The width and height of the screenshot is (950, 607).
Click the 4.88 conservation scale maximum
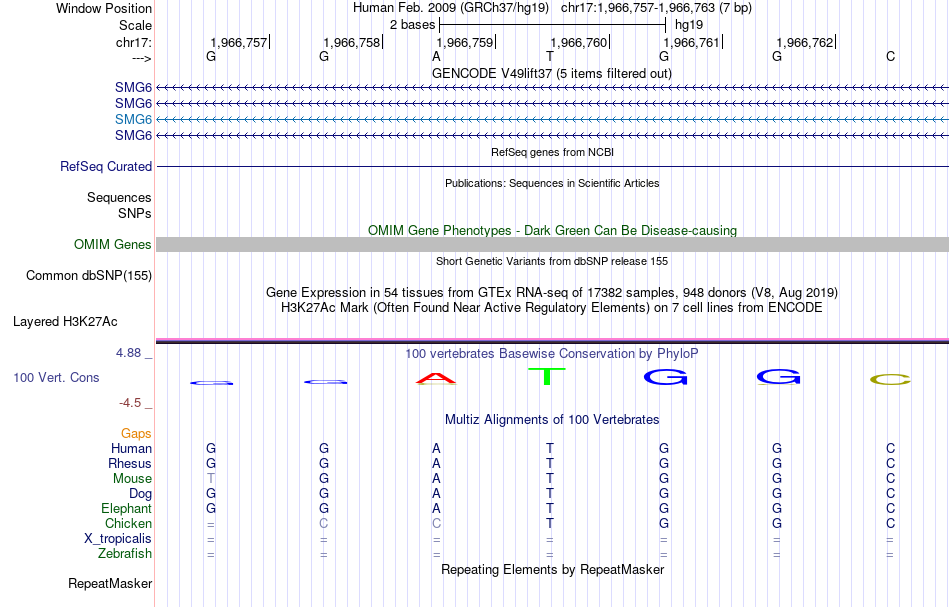pos(128,353)
